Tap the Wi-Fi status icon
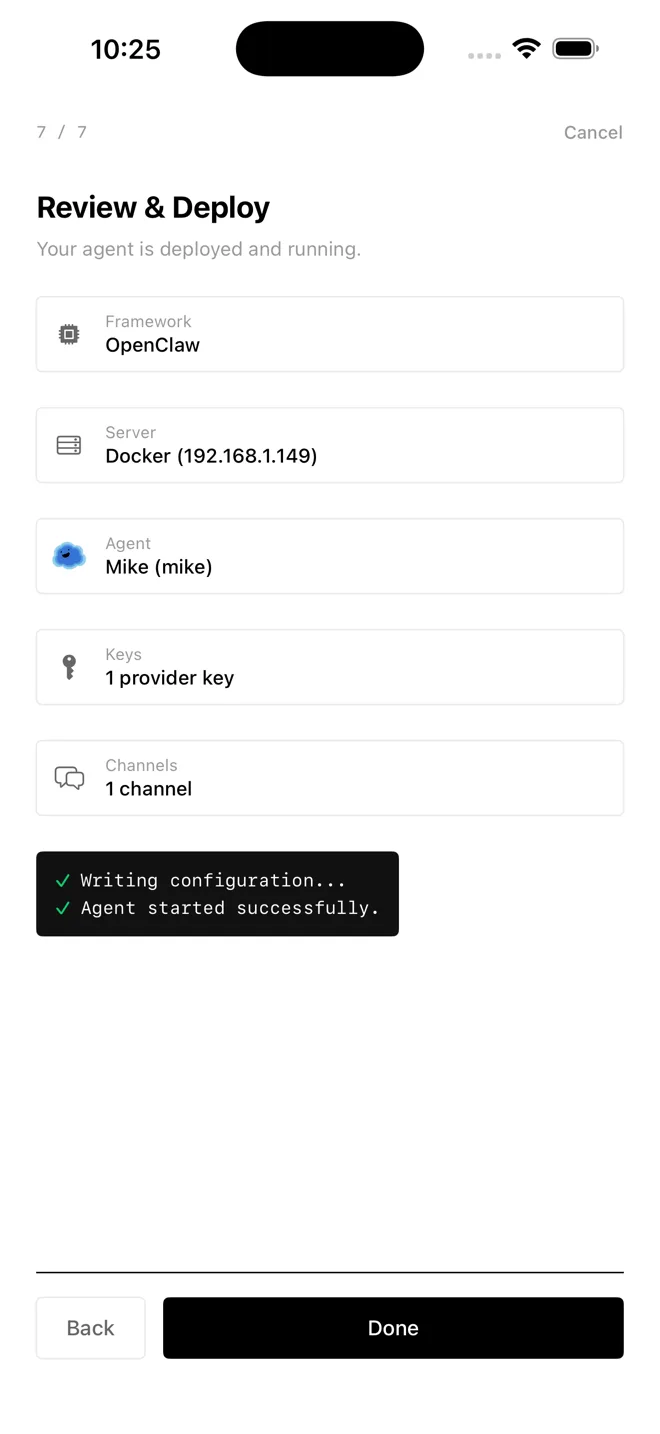The height and width of the screenshot is (1434, 660). (526, 48)
